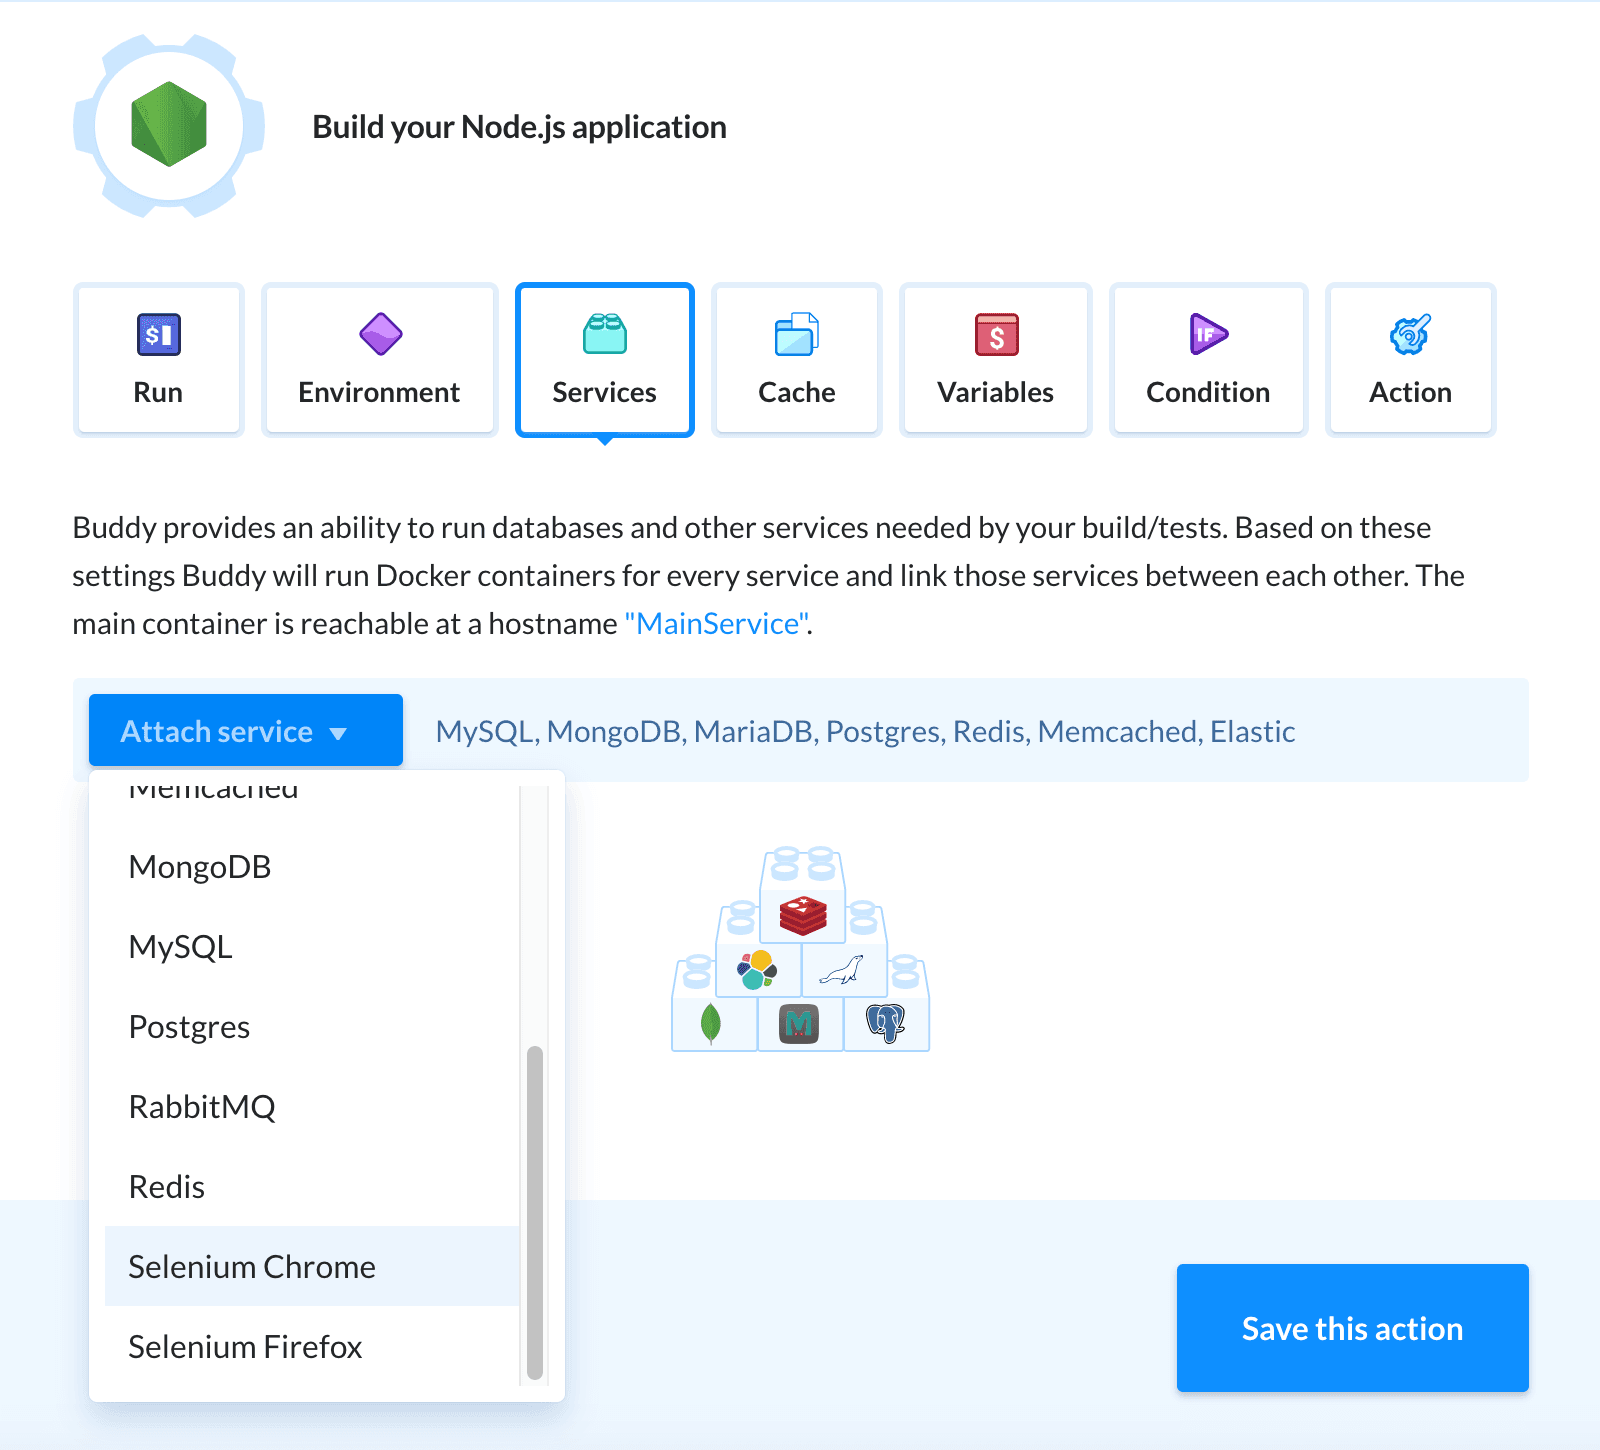The height and width of the screenshot is (1450, 1600).
Task: Select the Services tab
Action: pyautogui.click(x=605, y=360)
